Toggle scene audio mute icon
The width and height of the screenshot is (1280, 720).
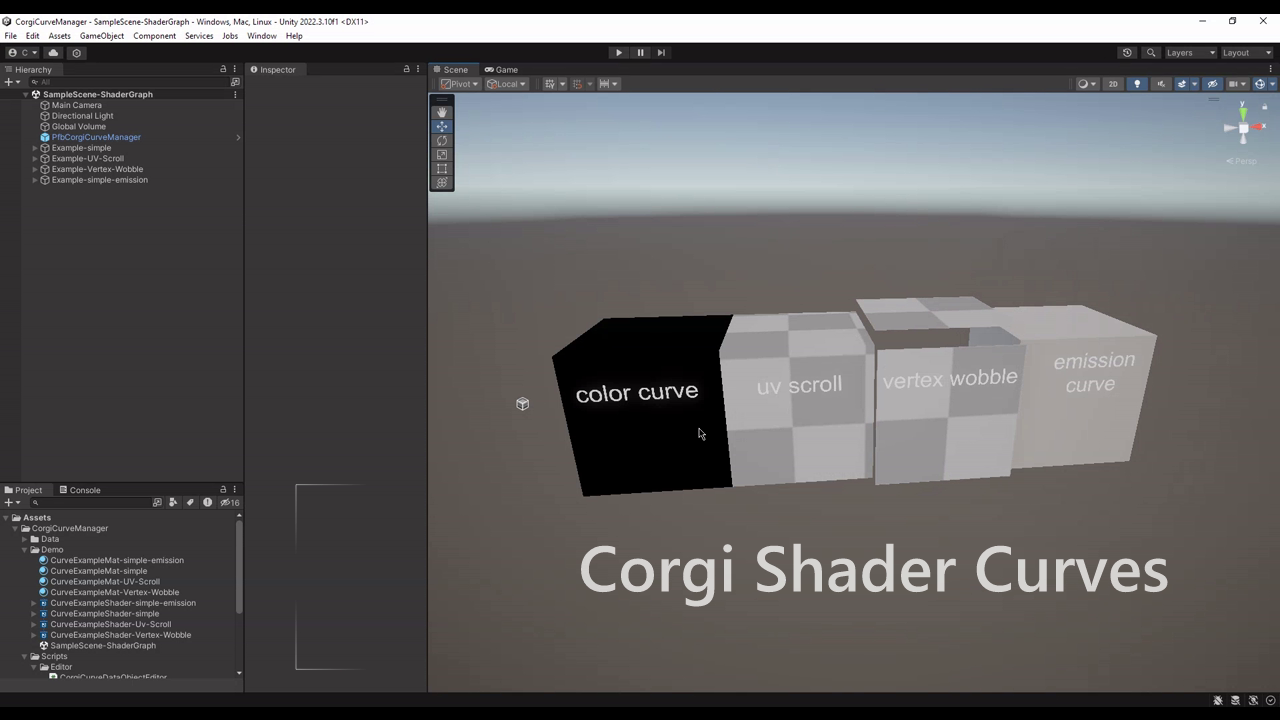[1161, 84]
